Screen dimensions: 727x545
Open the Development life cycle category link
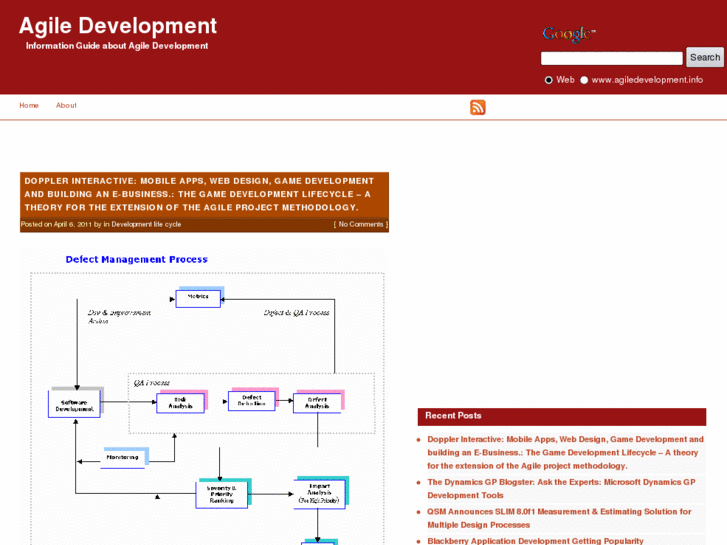[x=146, y=224]
